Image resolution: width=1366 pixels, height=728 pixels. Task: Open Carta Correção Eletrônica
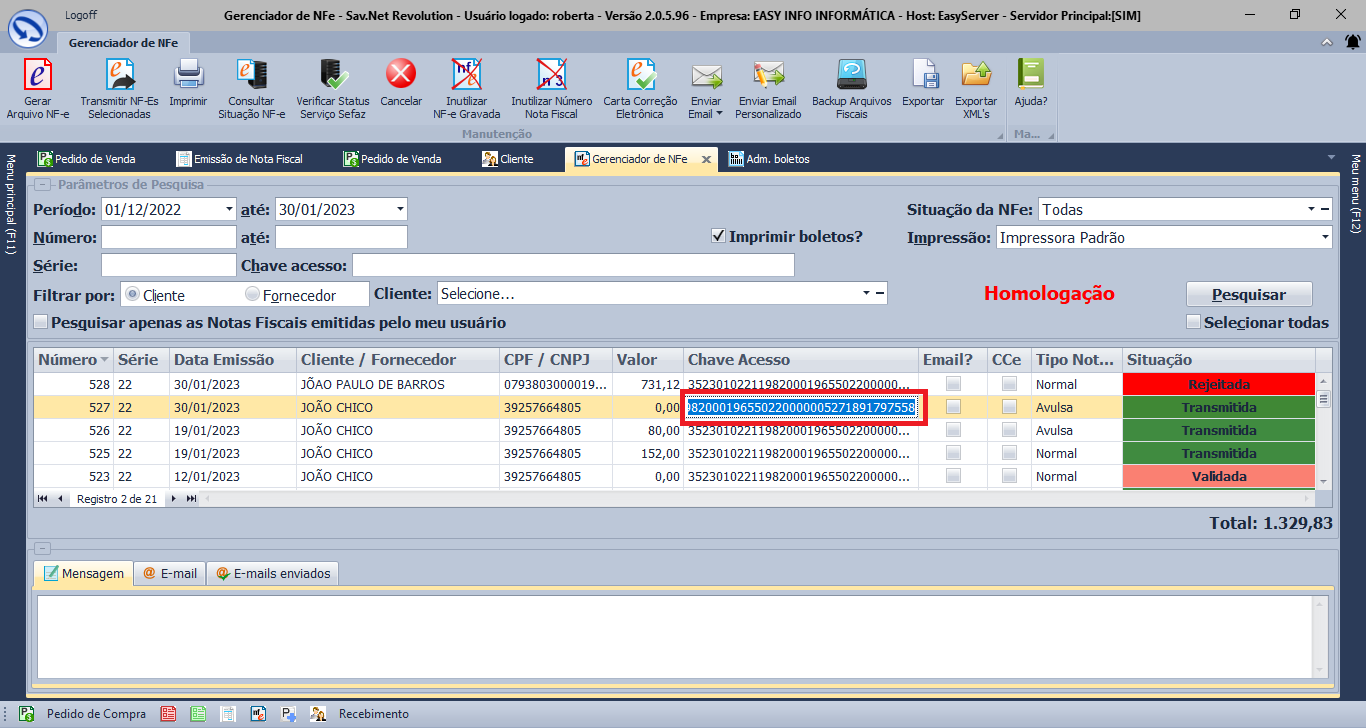[640, 89]
